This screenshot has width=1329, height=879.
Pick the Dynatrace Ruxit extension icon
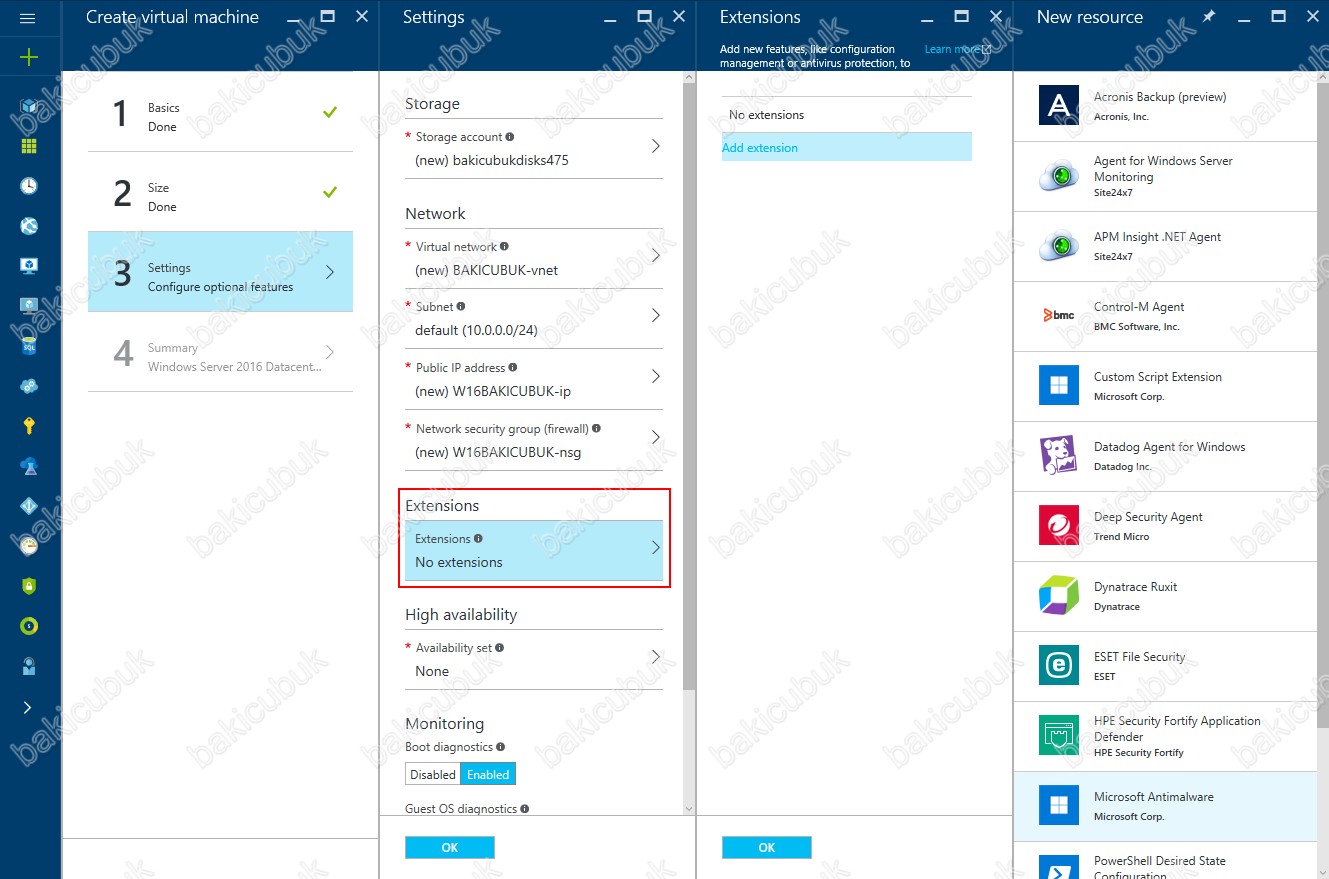coord(1059,596)
